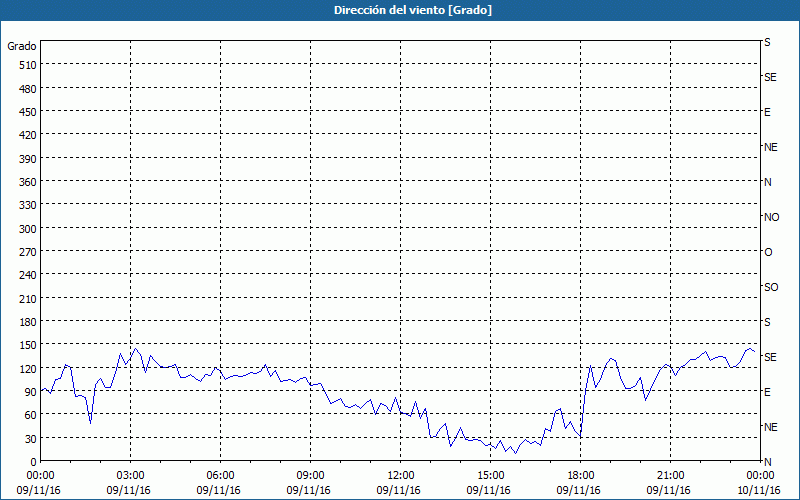Click the 'NO' compass label on right axis
Screen dimensions: 800x500
(771, 217)
